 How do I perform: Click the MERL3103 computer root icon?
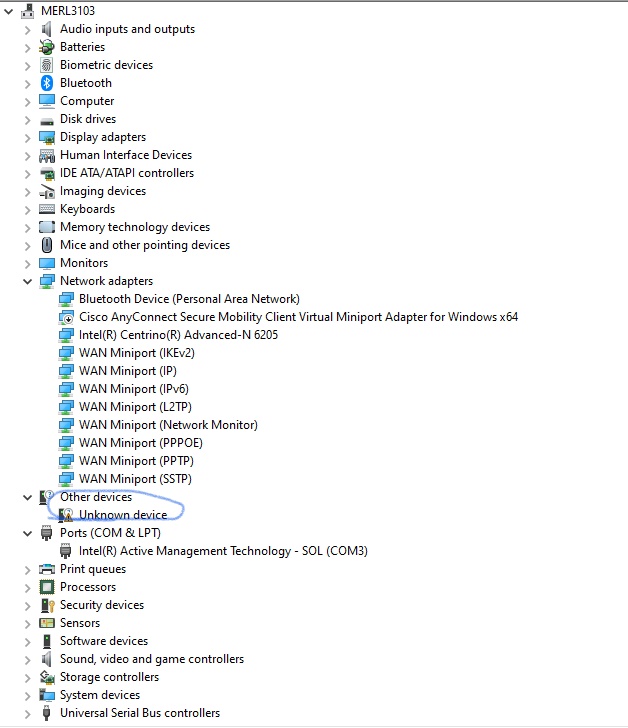[28, 11]
